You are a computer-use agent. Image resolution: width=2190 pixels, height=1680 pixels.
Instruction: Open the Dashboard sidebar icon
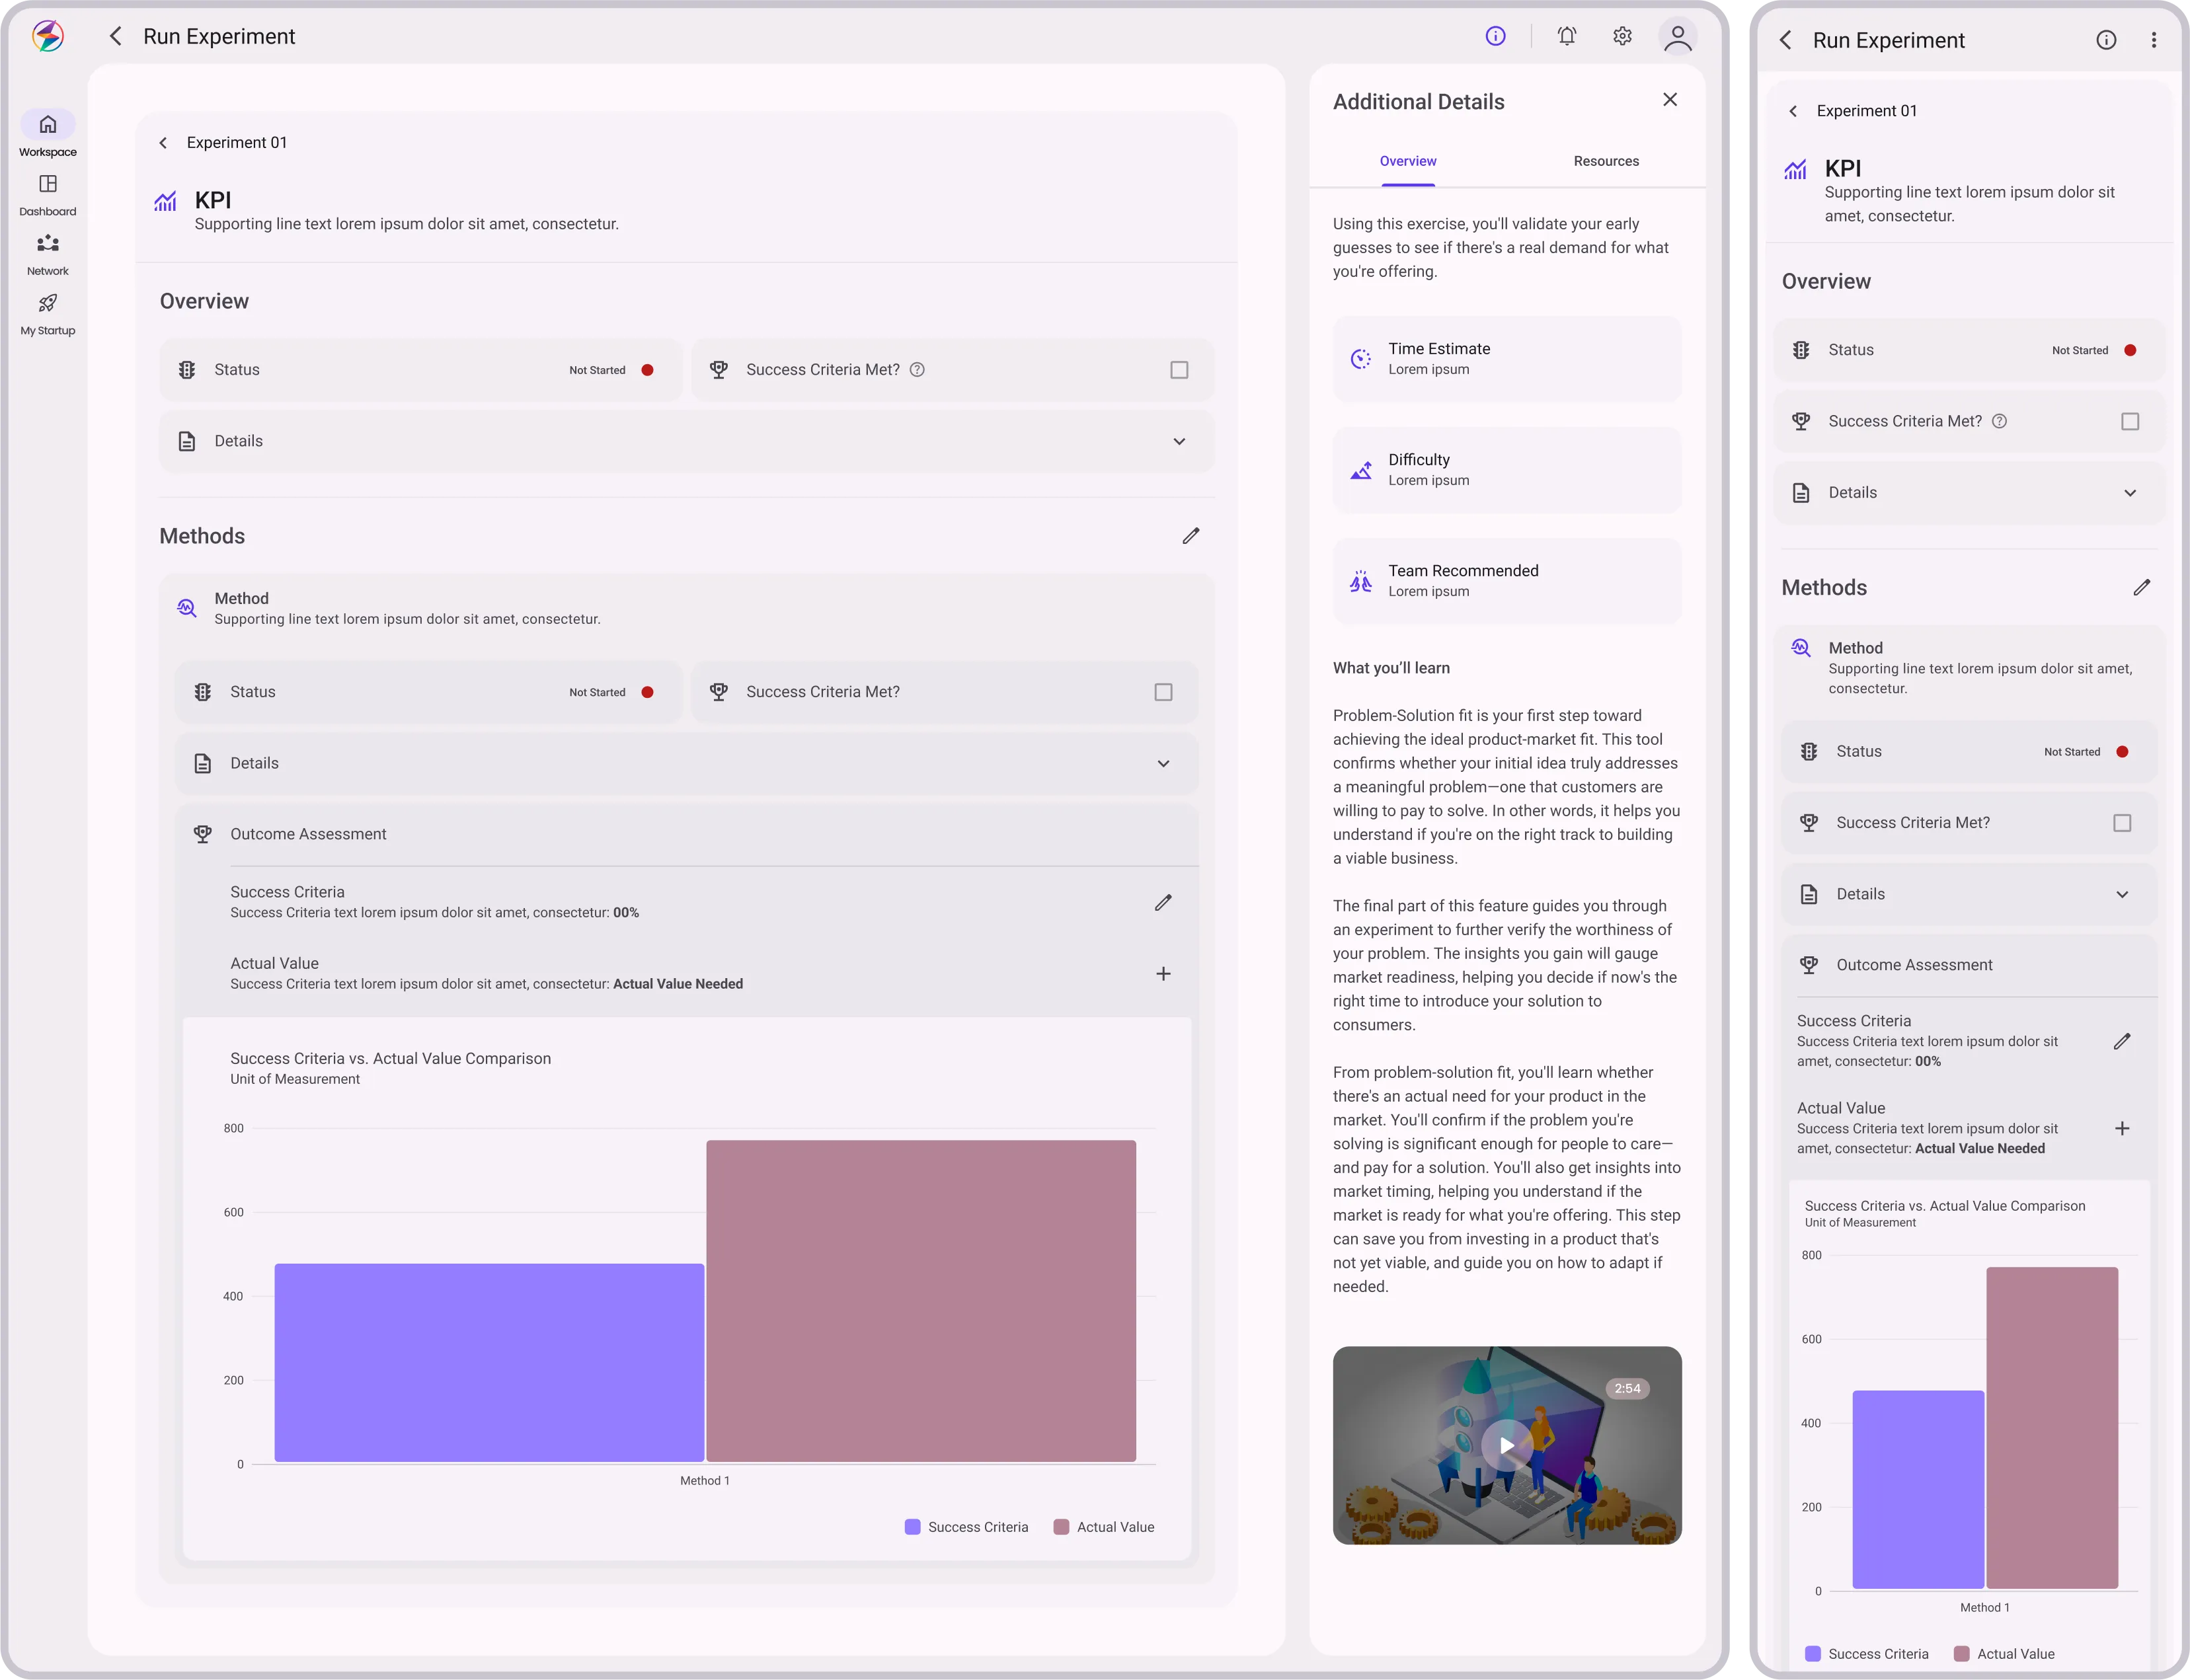47,185
